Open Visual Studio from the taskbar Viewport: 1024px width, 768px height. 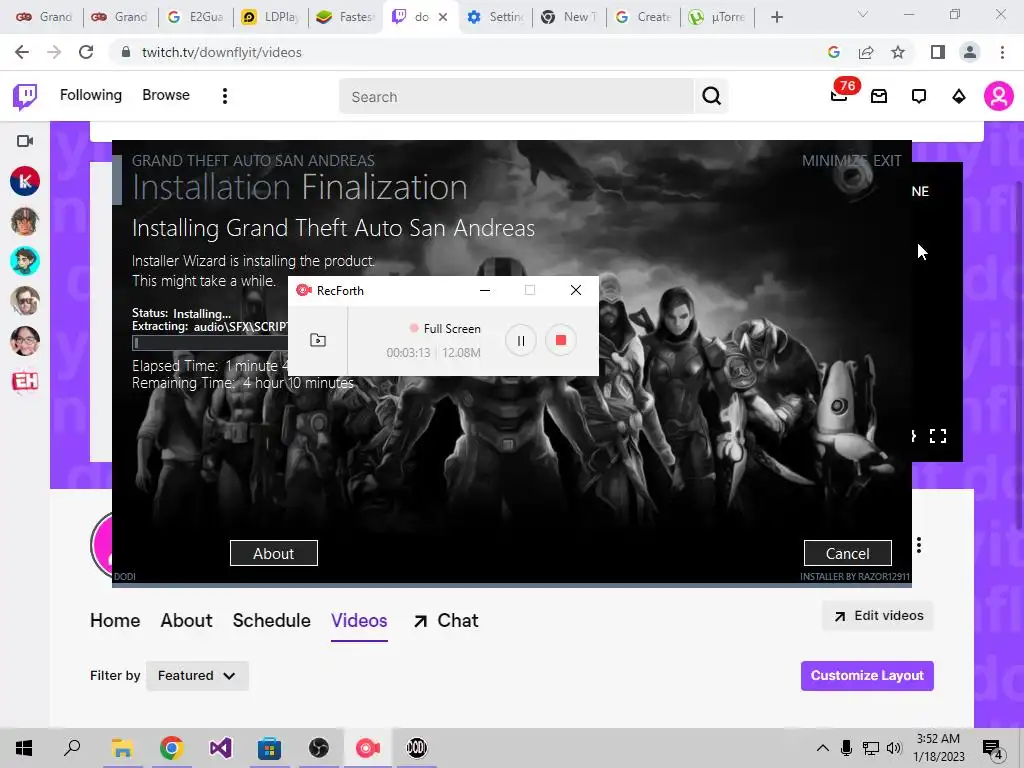(221, 748)
